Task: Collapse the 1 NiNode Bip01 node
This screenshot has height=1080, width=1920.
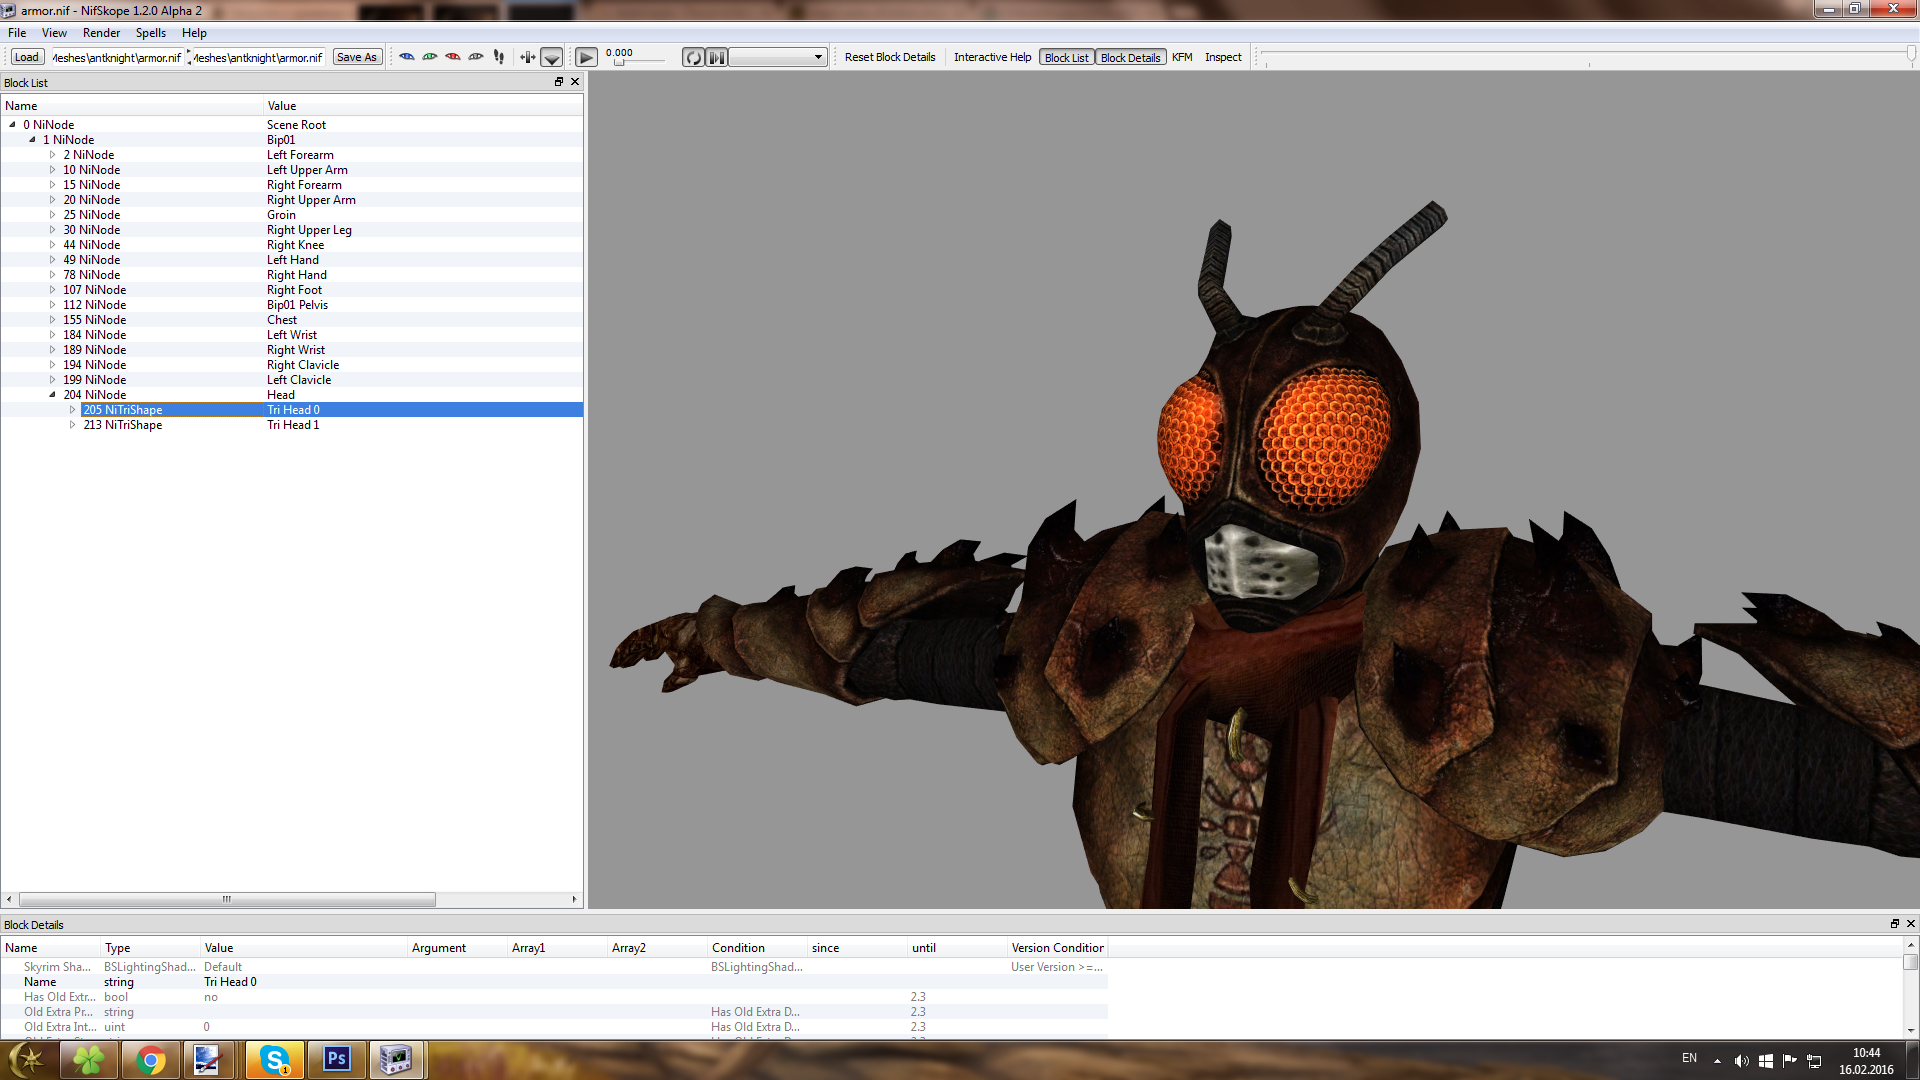Action: (x=32, y=140)
